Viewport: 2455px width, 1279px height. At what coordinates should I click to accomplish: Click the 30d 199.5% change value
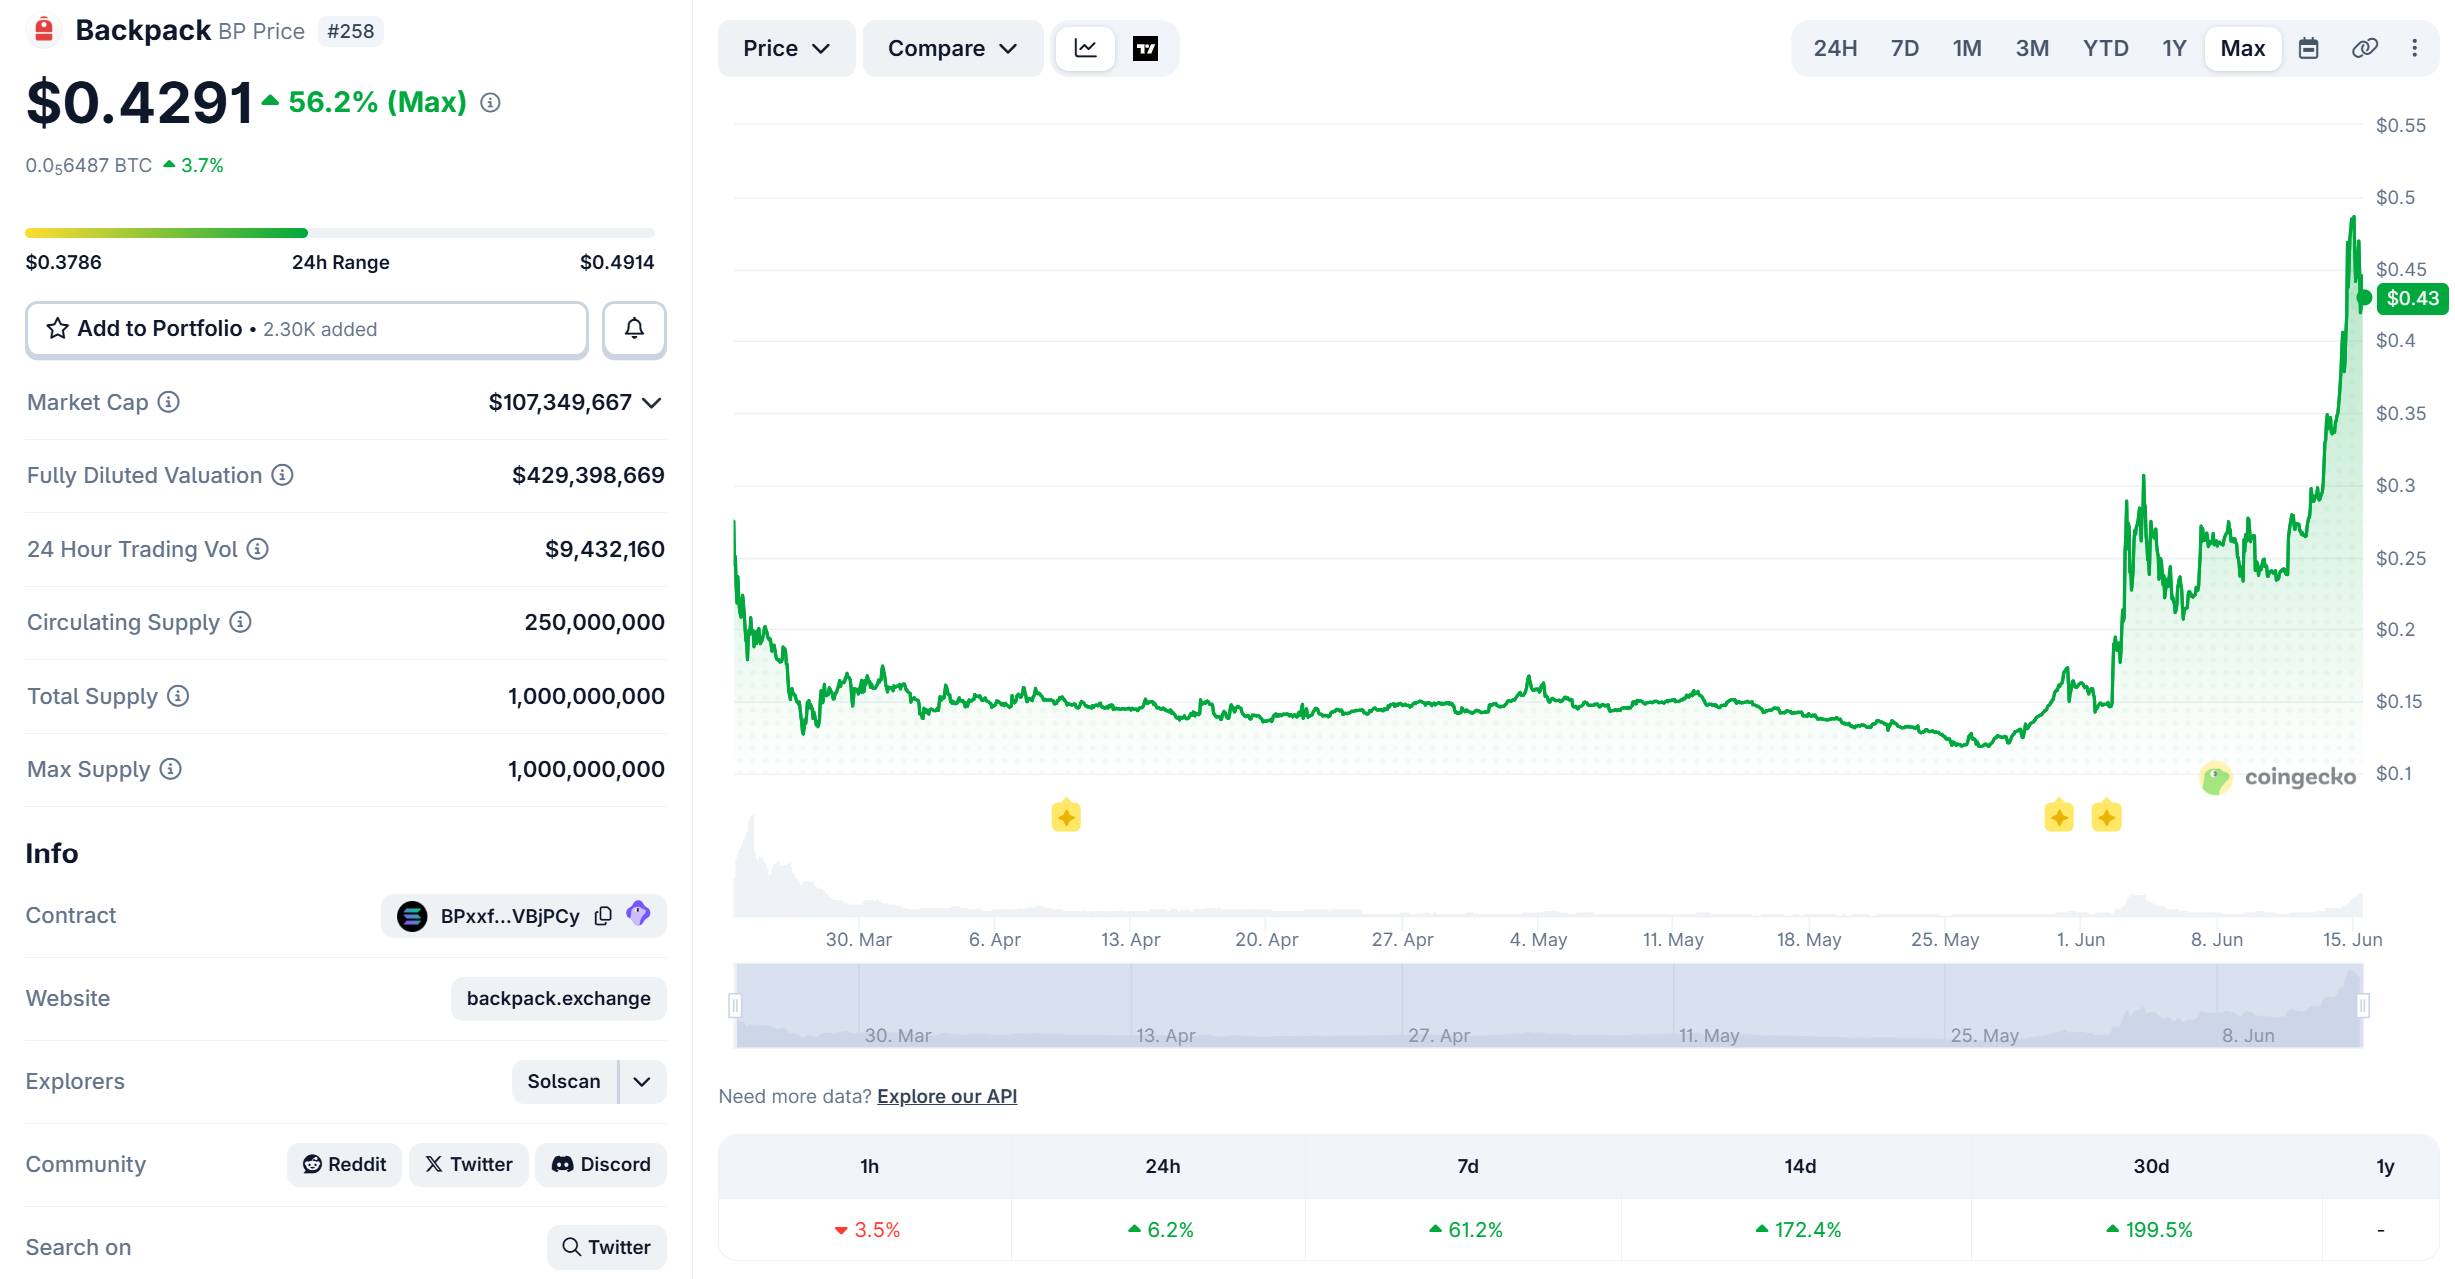2149,1230
